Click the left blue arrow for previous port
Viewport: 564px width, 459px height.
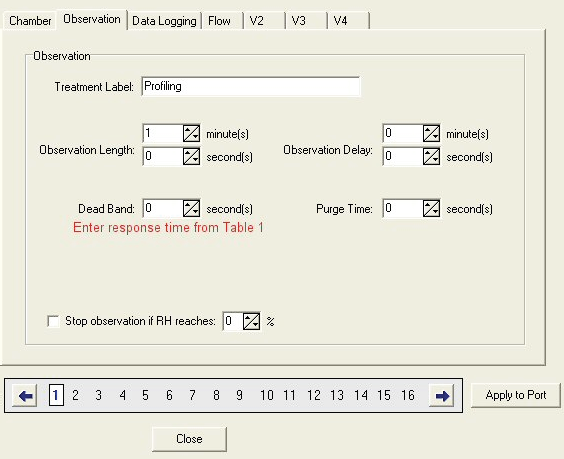pyautogui.click(x=24, y=396)
